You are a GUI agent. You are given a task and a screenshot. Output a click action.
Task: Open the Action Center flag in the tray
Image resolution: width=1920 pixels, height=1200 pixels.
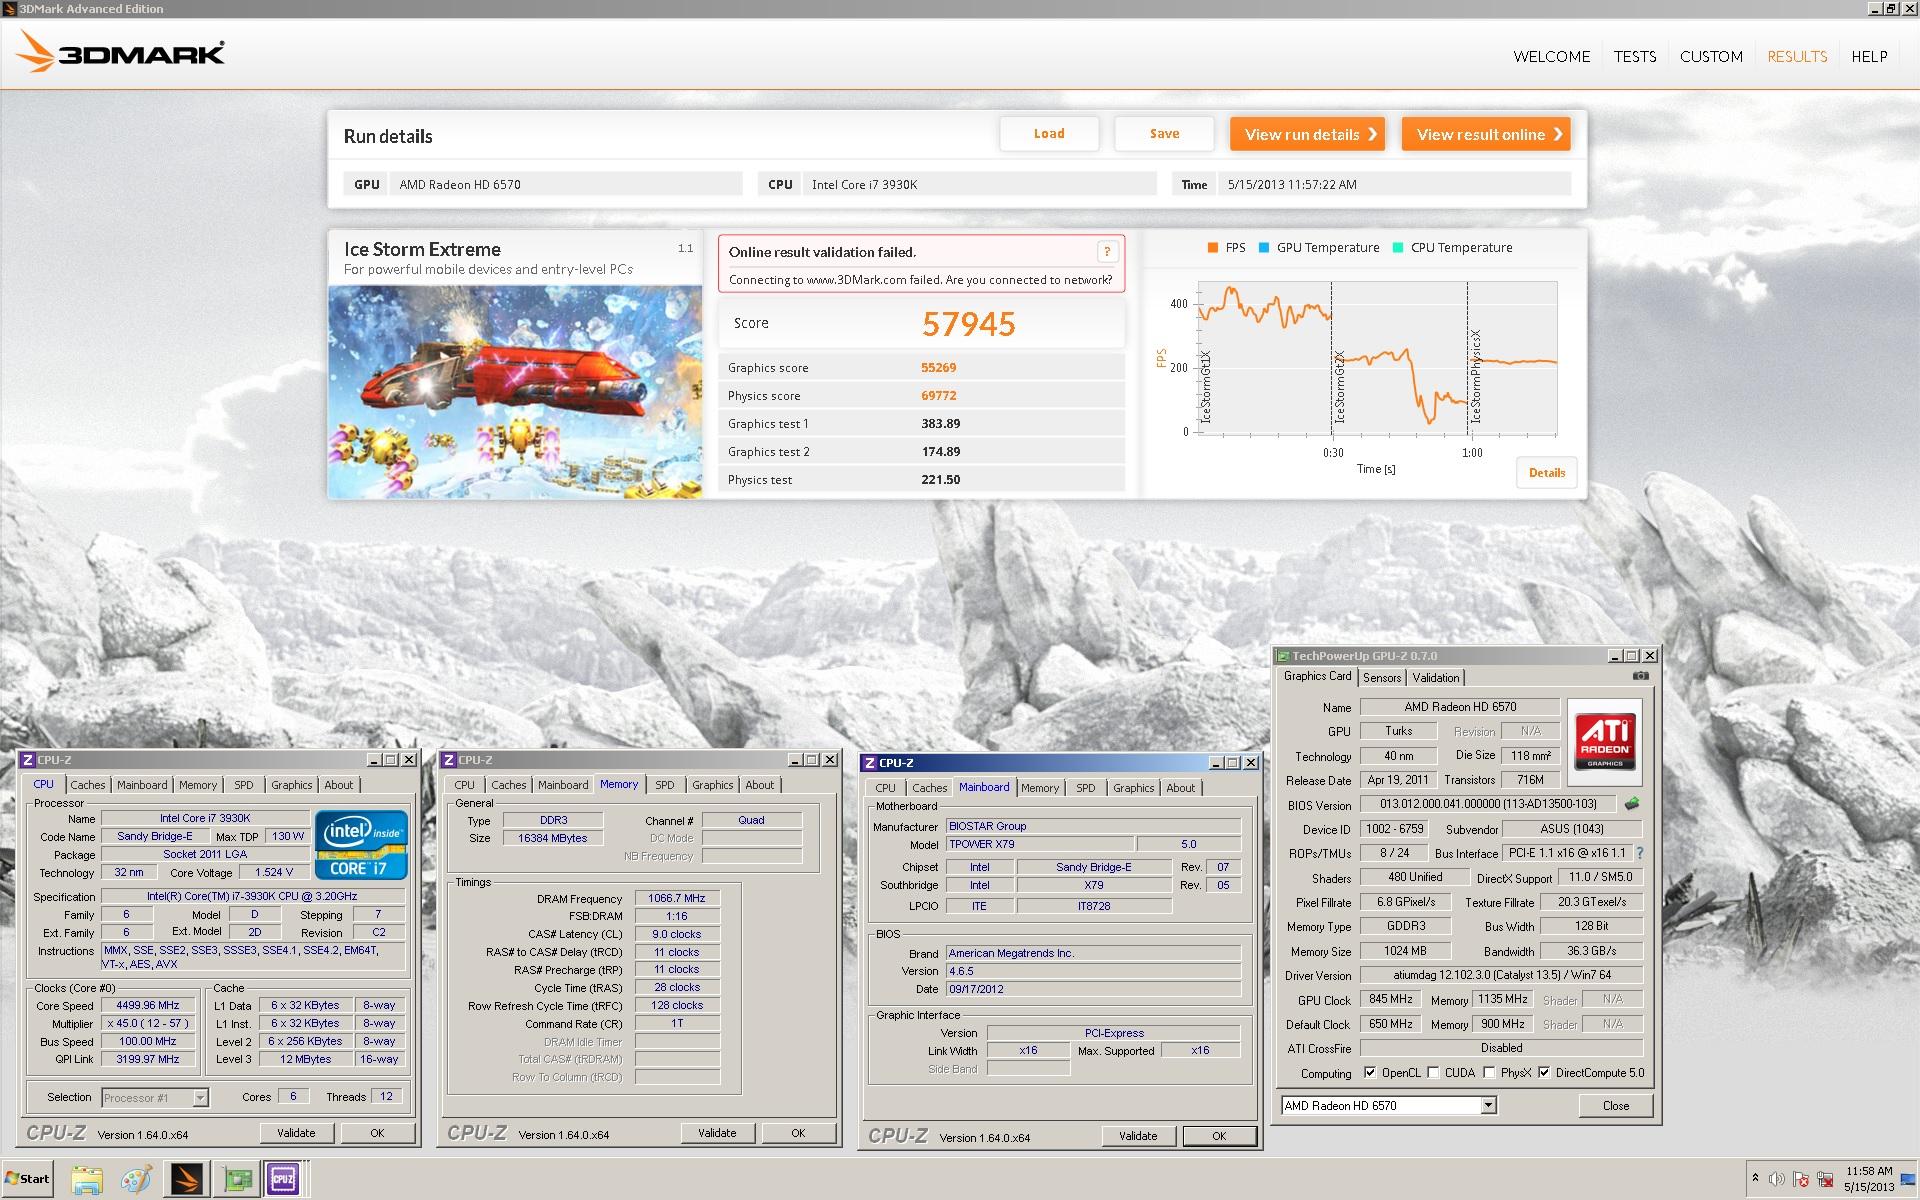pyautogui.click(x=1801, y=1179)
